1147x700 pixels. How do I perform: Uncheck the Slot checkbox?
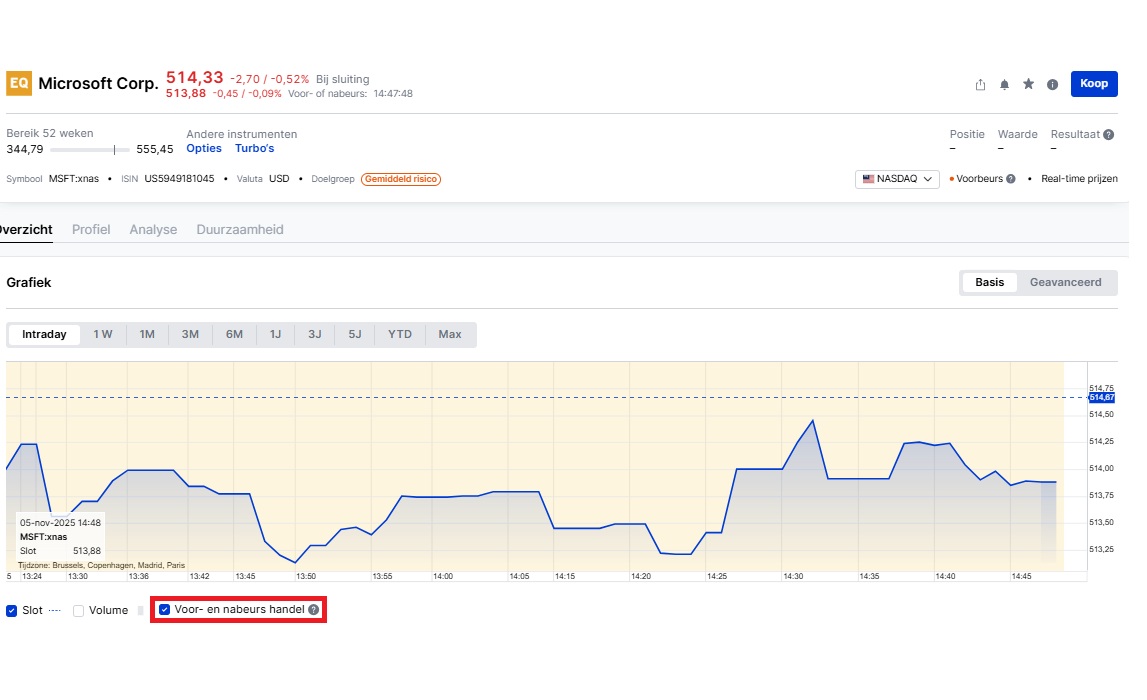point(12,610)
